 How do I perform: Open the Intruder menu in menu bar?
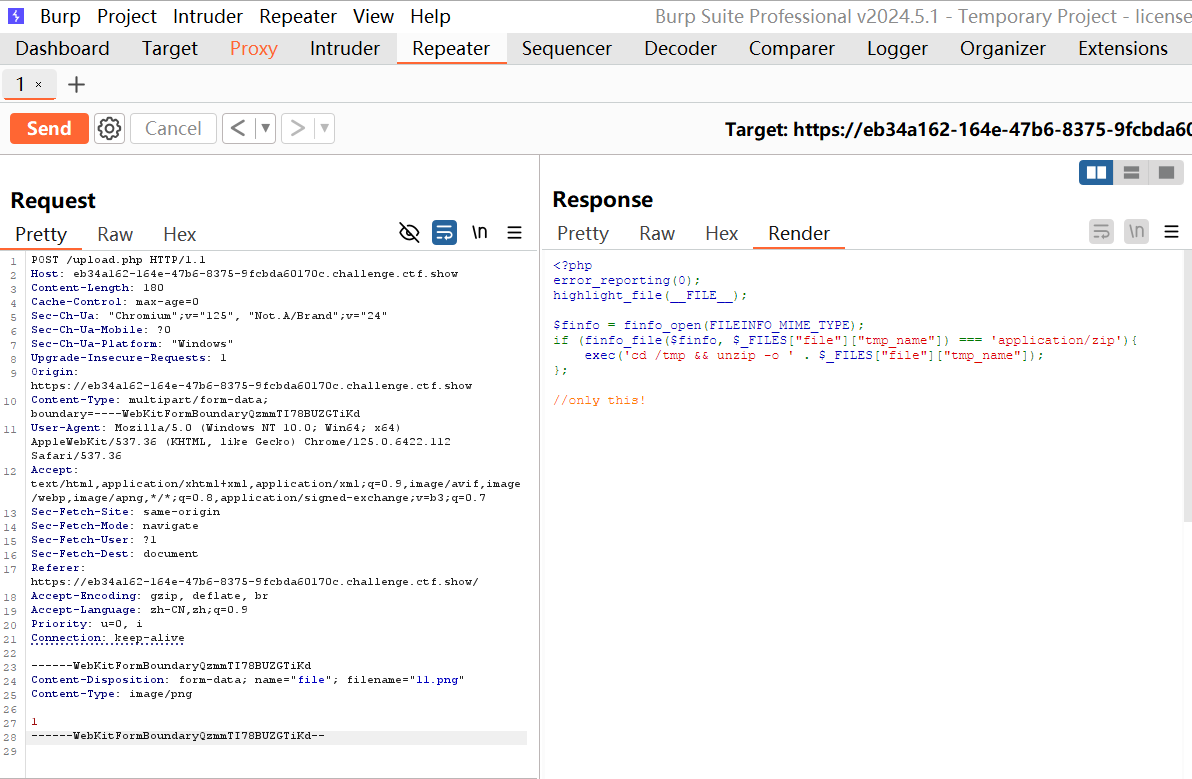208,16
